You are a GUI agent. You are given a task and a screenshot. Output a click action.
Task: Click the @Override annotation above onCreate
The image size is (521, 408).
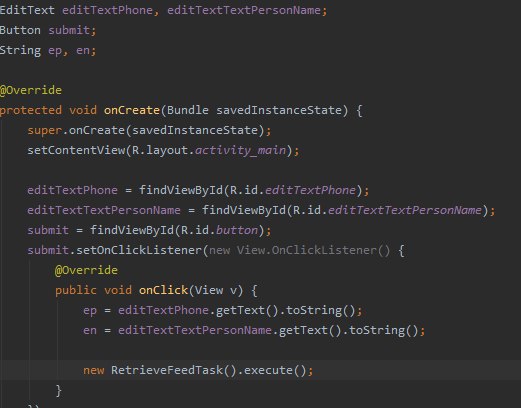pos(31,90)
